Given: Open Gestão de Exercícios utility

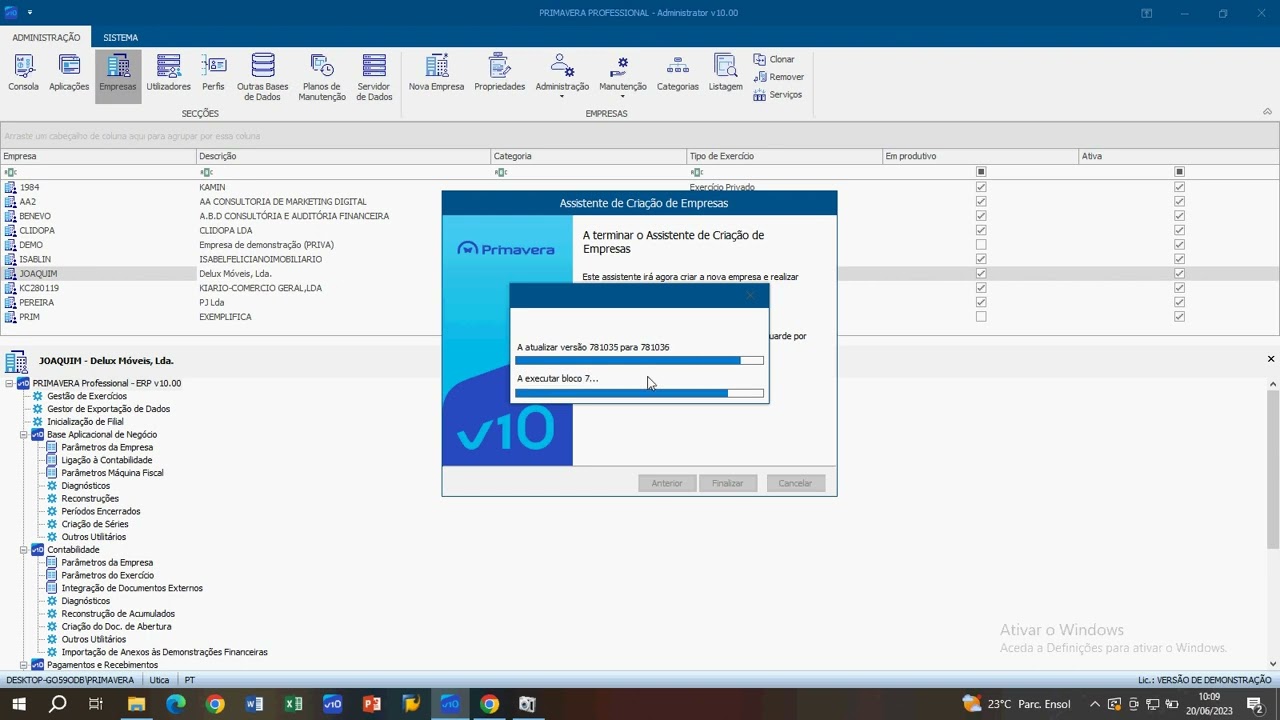Looking at the screenshot, I should click(87, 396).
